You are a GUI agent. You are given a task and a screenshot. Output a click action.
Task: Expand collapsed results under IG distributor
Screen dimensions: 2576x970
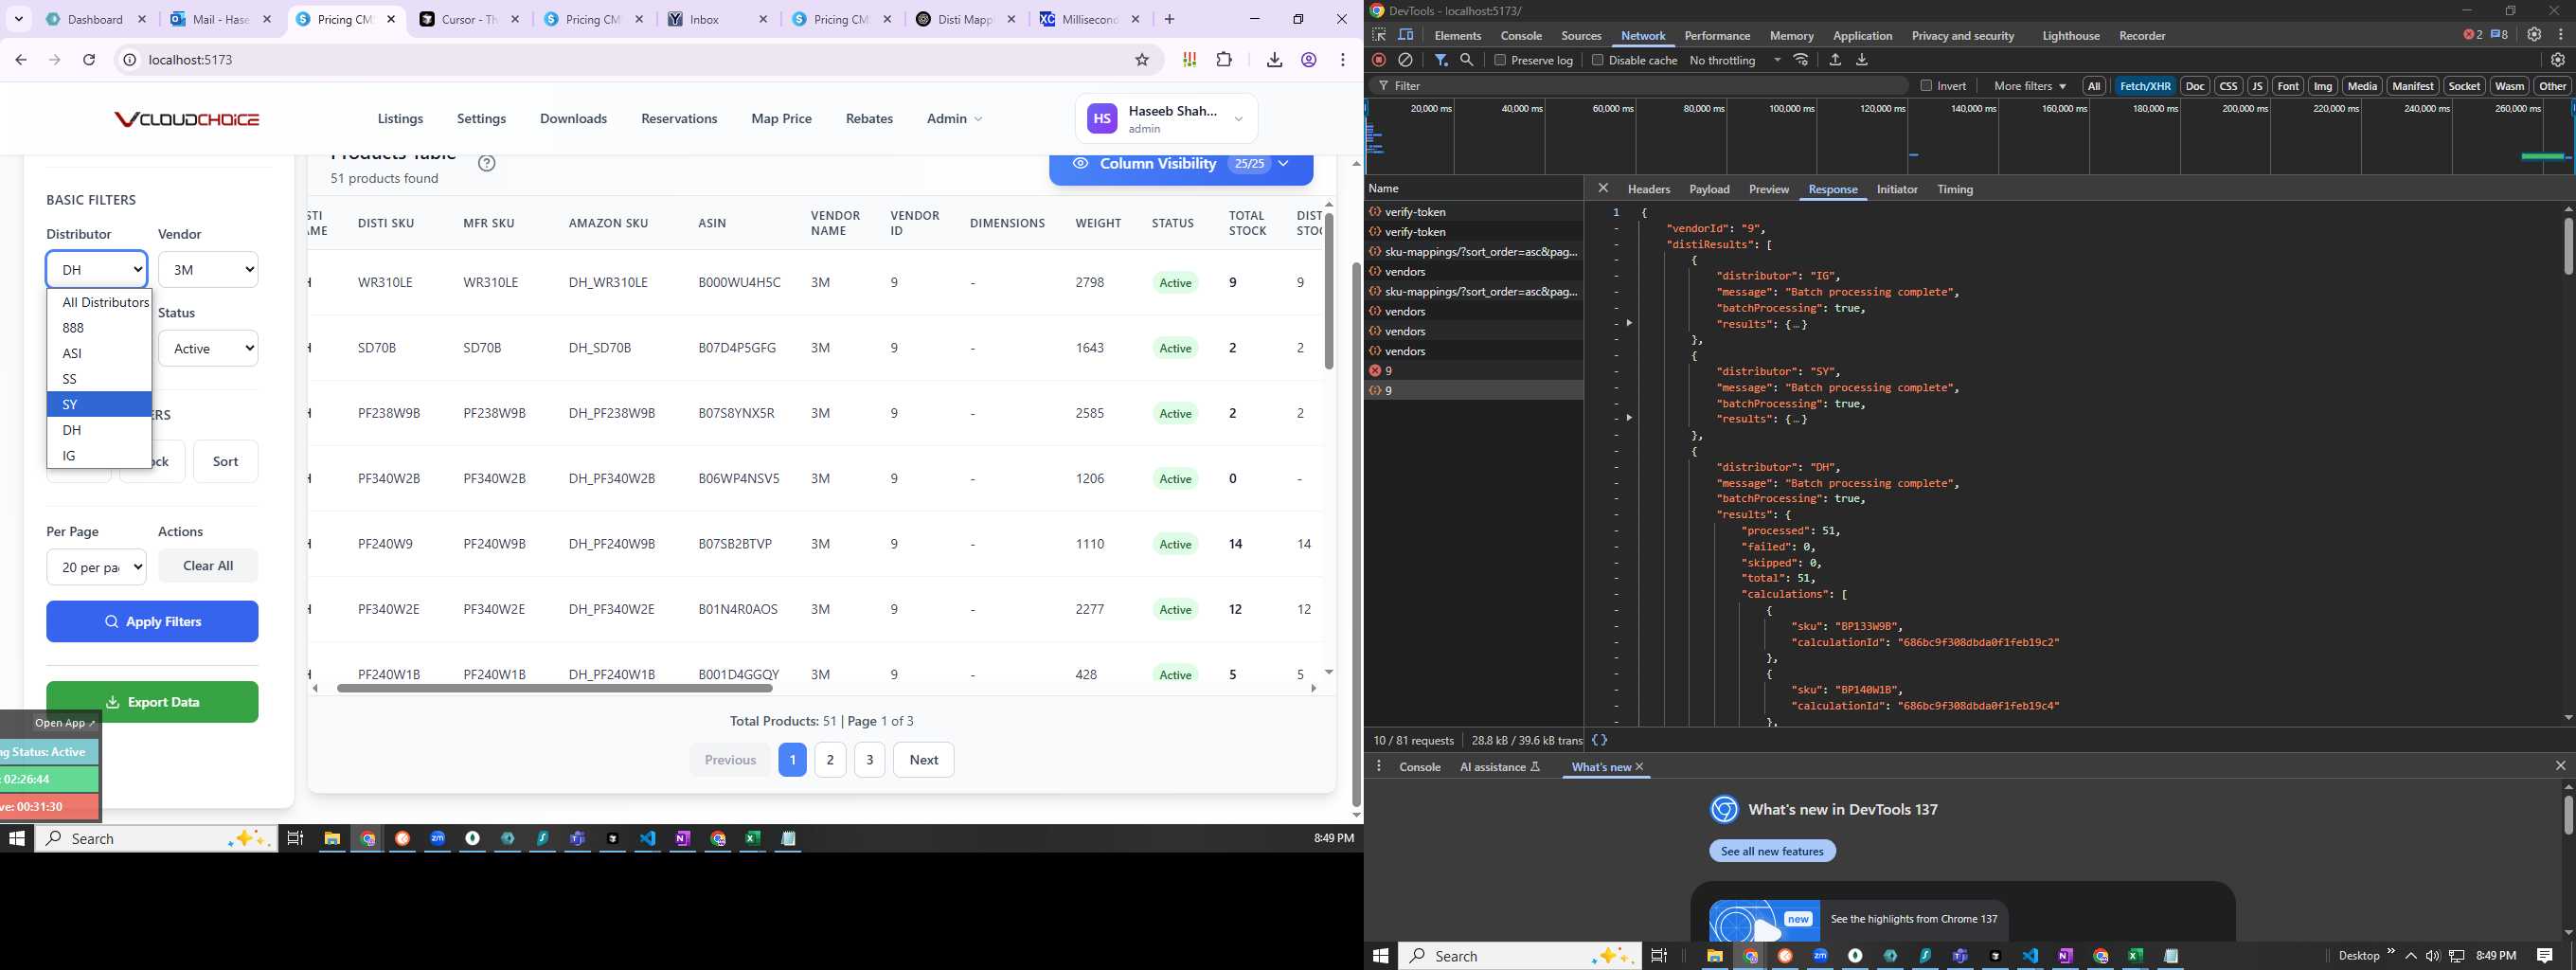(x=1629, y=323)
